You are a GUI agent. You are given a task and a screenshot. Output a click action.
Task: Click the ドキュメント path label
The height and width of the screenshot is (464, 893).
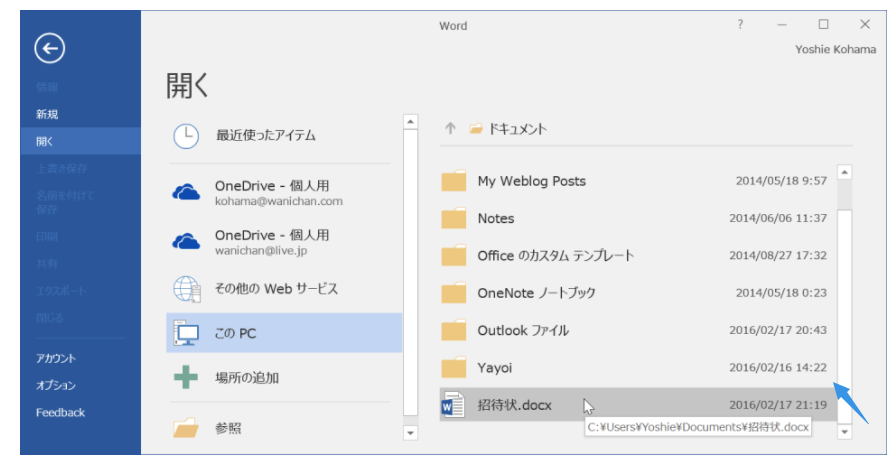pyautogui.click(x=518, y=129)
